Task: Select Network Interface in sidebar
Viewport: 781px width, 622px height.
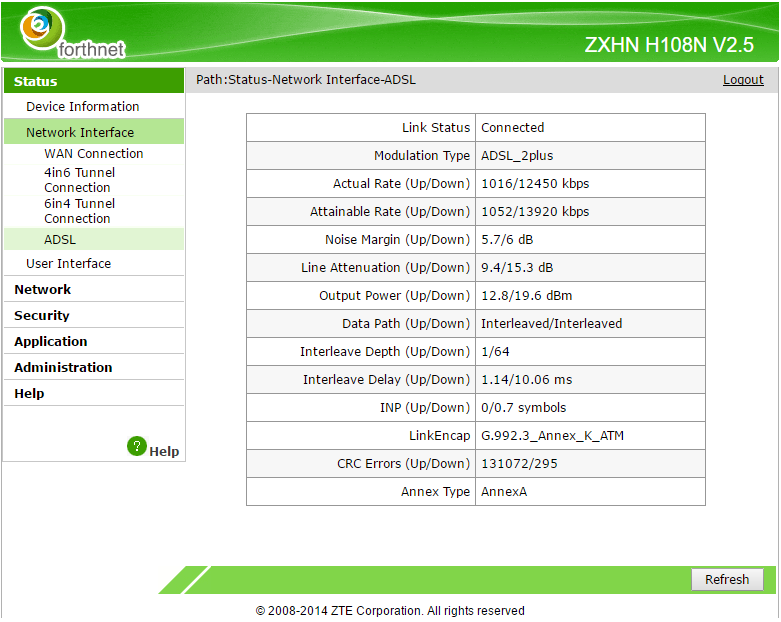Action: pyautogui.click(x=80, y=132)
